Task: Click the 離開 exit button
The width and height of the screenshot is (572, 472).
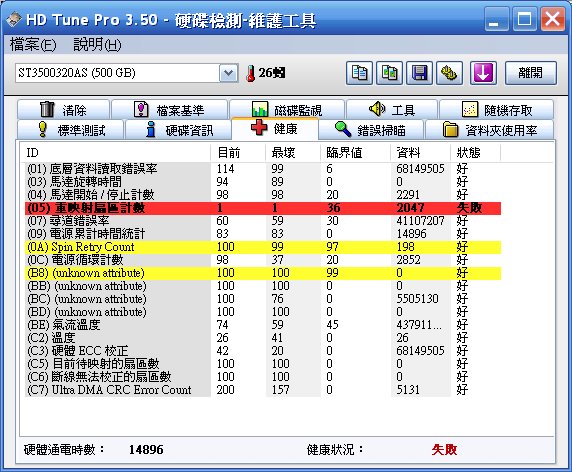Action: coord(531,73)
